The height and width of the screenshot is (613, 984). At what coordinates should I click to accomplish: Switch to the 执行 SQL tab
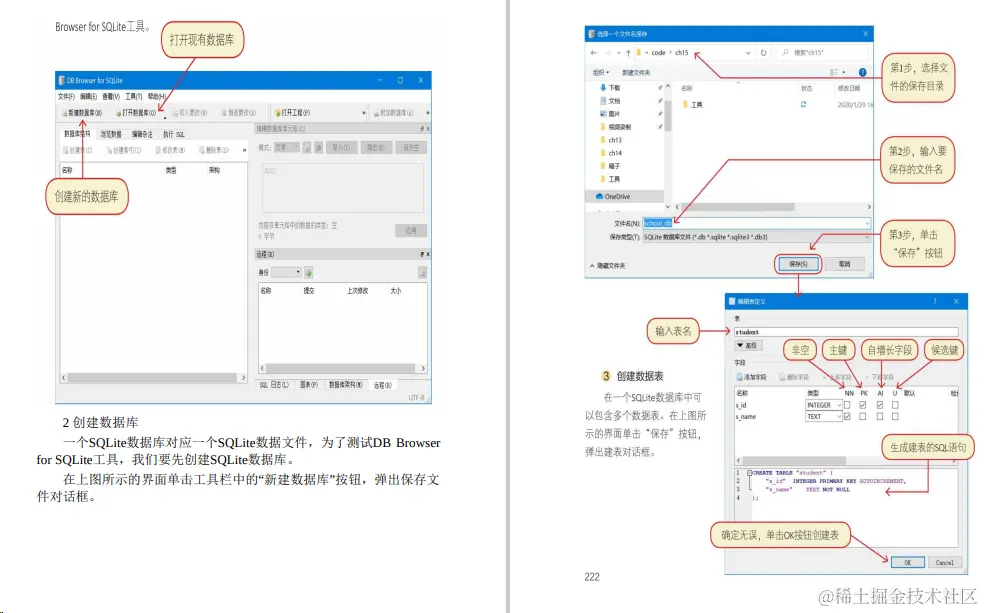174,134
